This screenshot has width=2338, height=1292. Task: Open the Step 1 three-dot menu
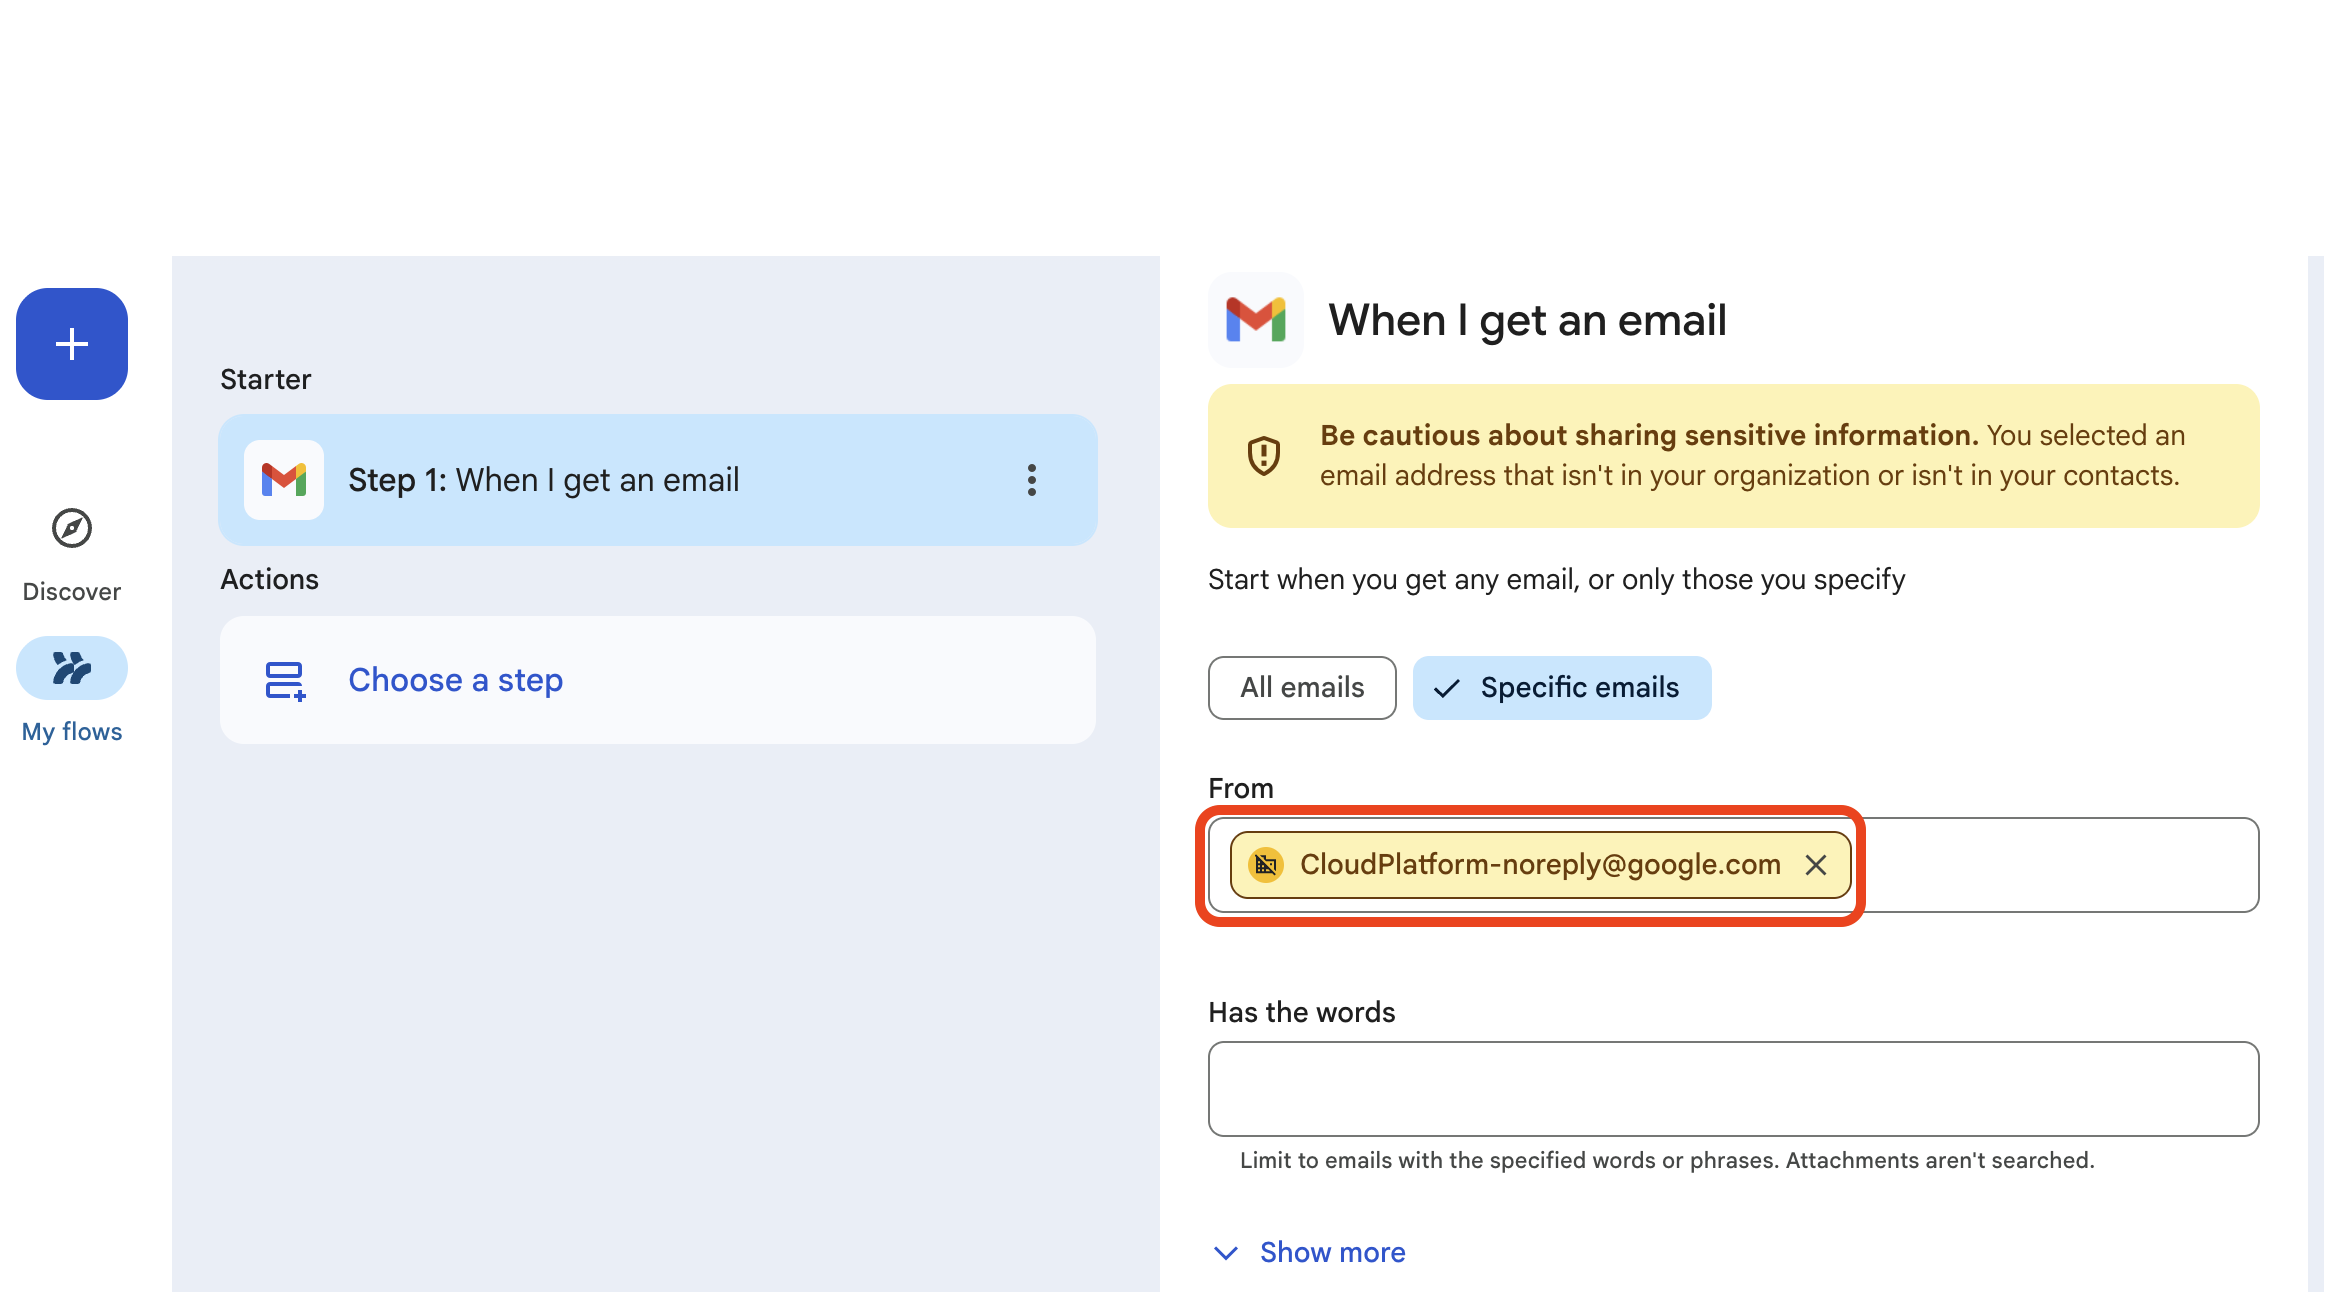pos(1031,480)
